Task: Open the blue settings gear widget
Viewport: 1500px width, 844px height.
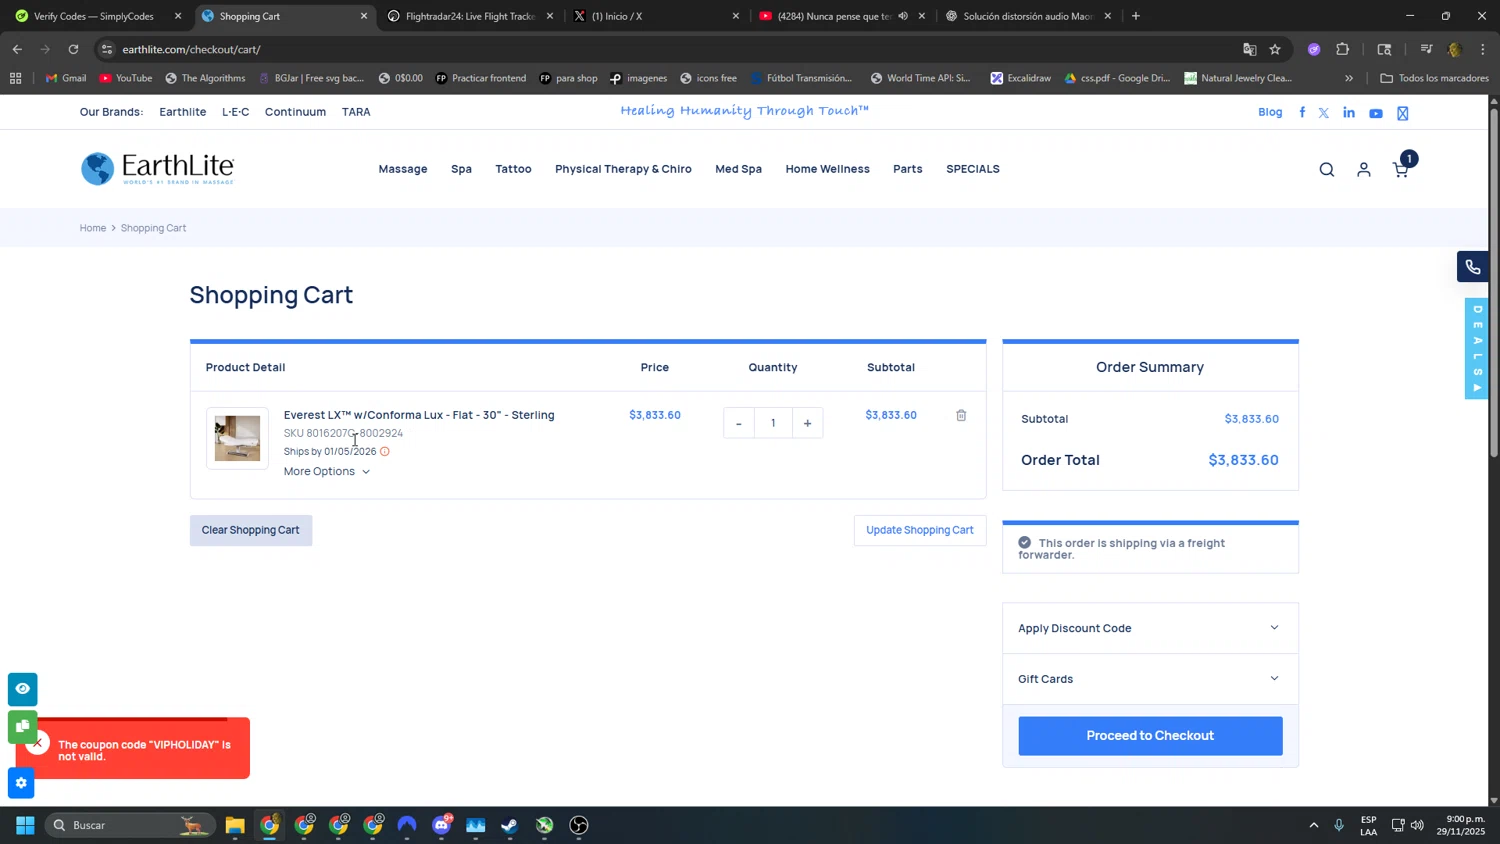Action: [21, 783]
